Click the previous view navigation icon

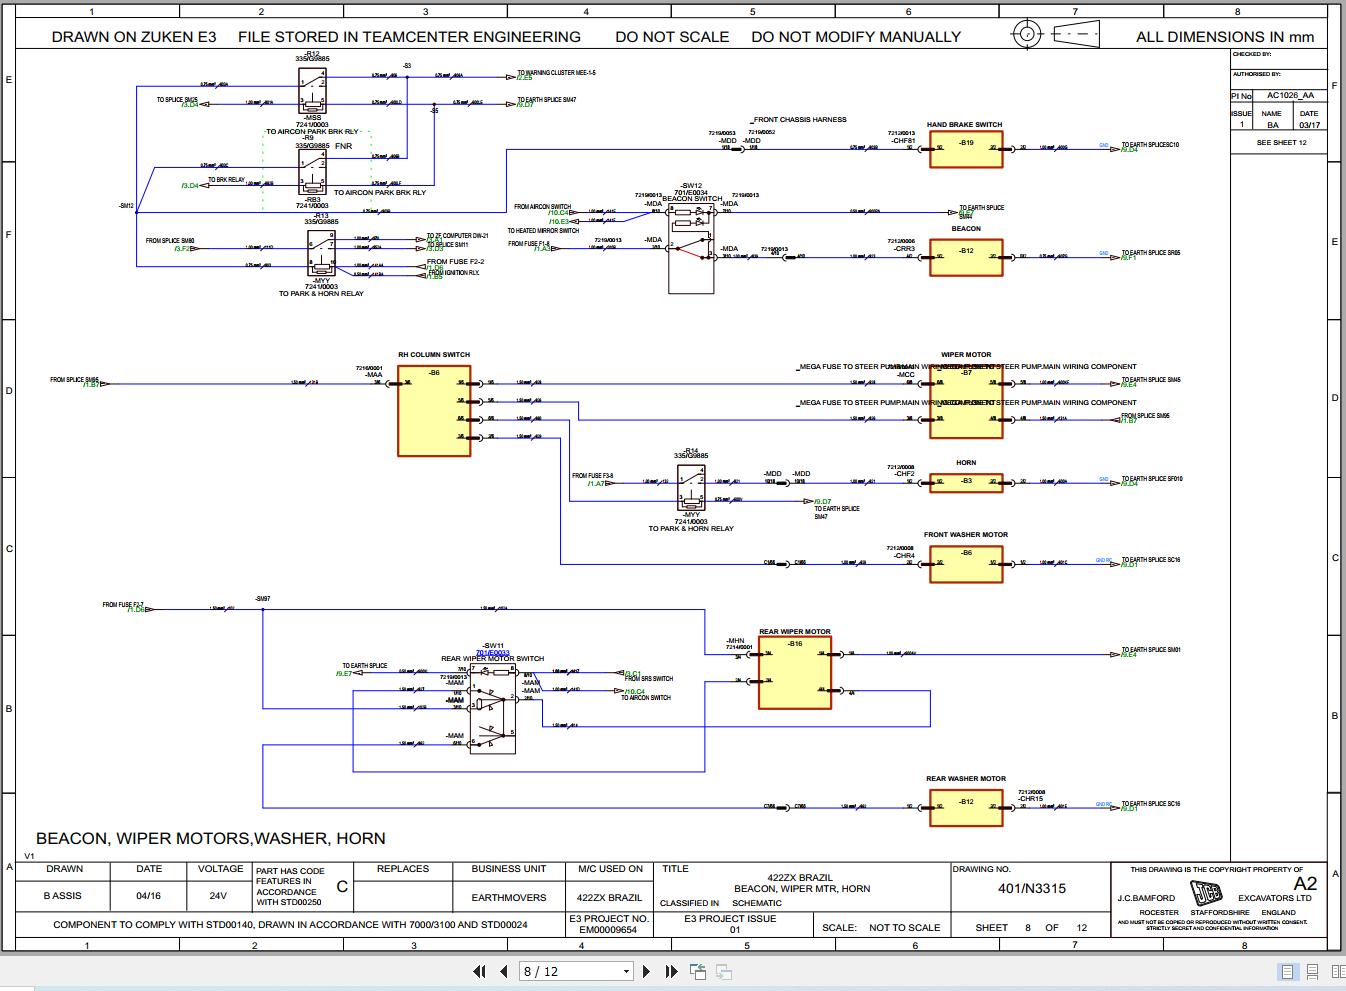point(698,971)
